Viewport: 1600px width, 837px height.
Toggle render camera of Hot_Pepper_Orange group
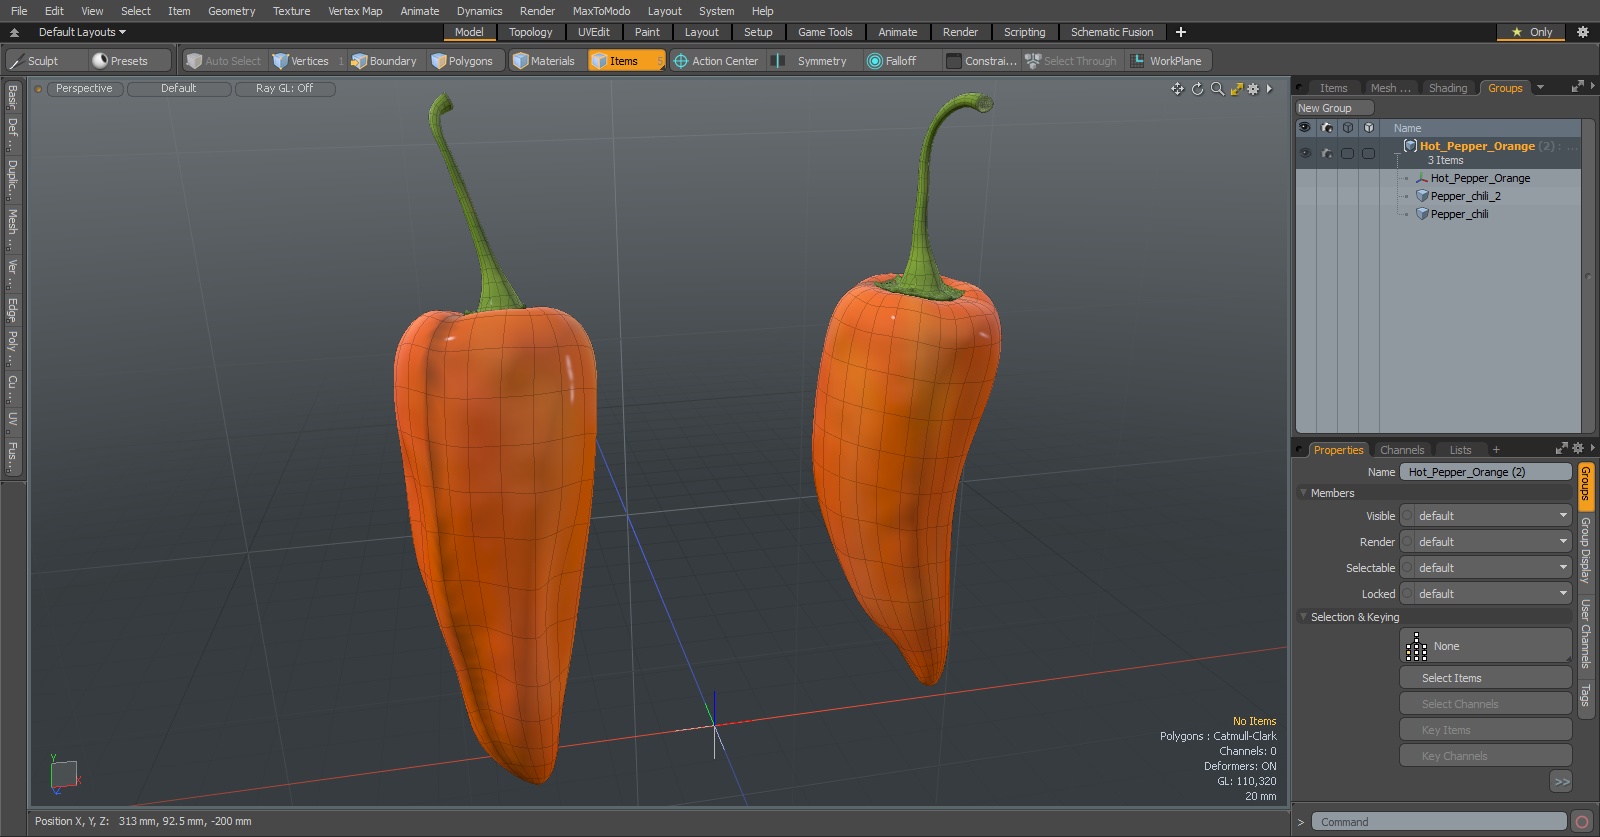[1327, 153]
